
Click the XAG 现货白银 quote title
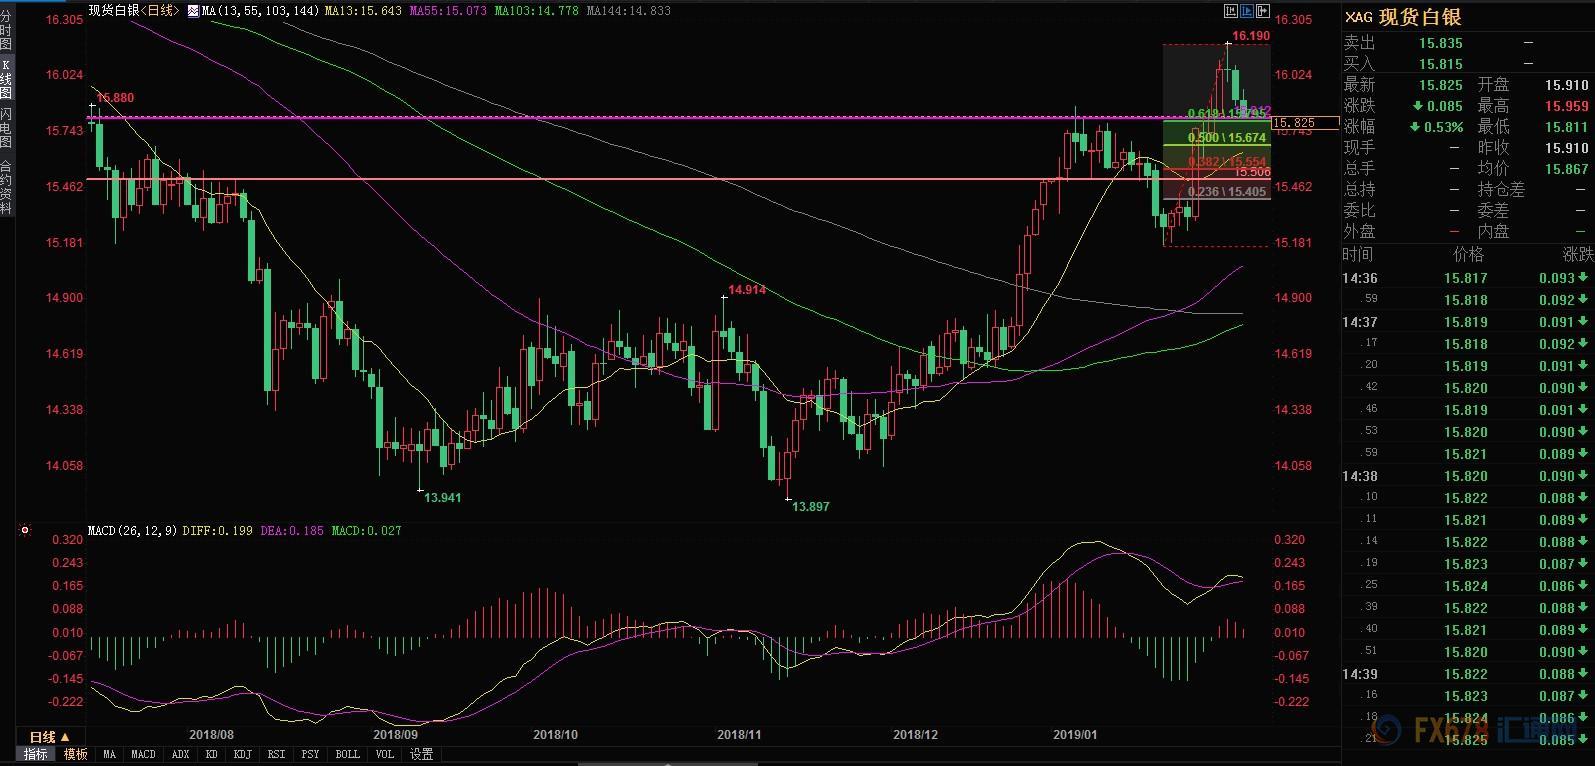pos(1403,17)
